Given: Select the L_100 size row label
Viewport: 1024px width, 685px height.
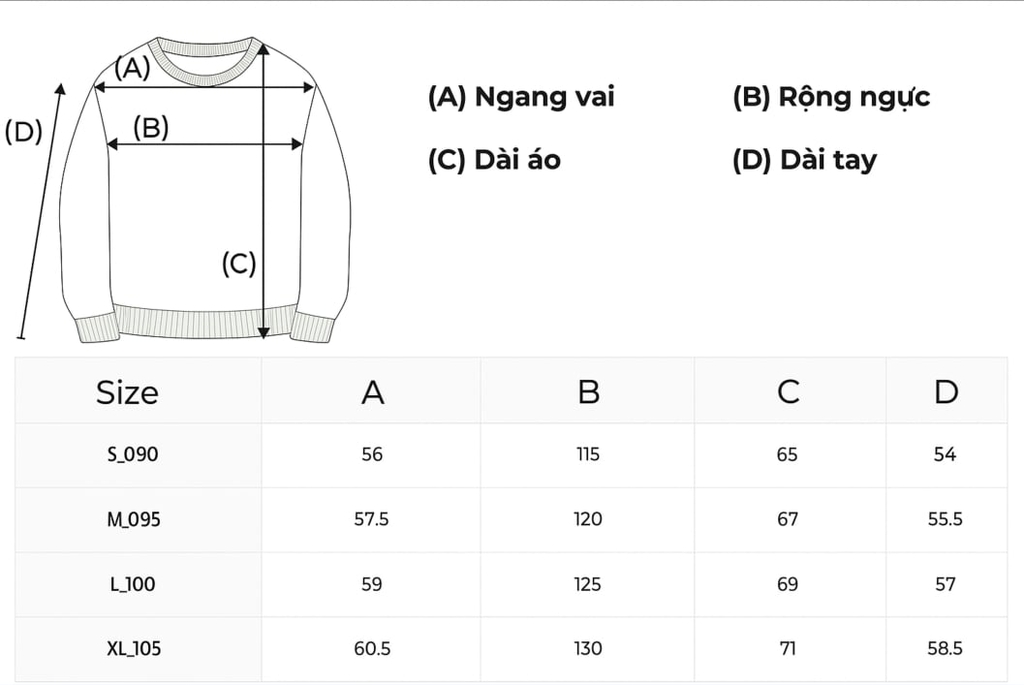Looking at the screenshot, I should (132, 585).
